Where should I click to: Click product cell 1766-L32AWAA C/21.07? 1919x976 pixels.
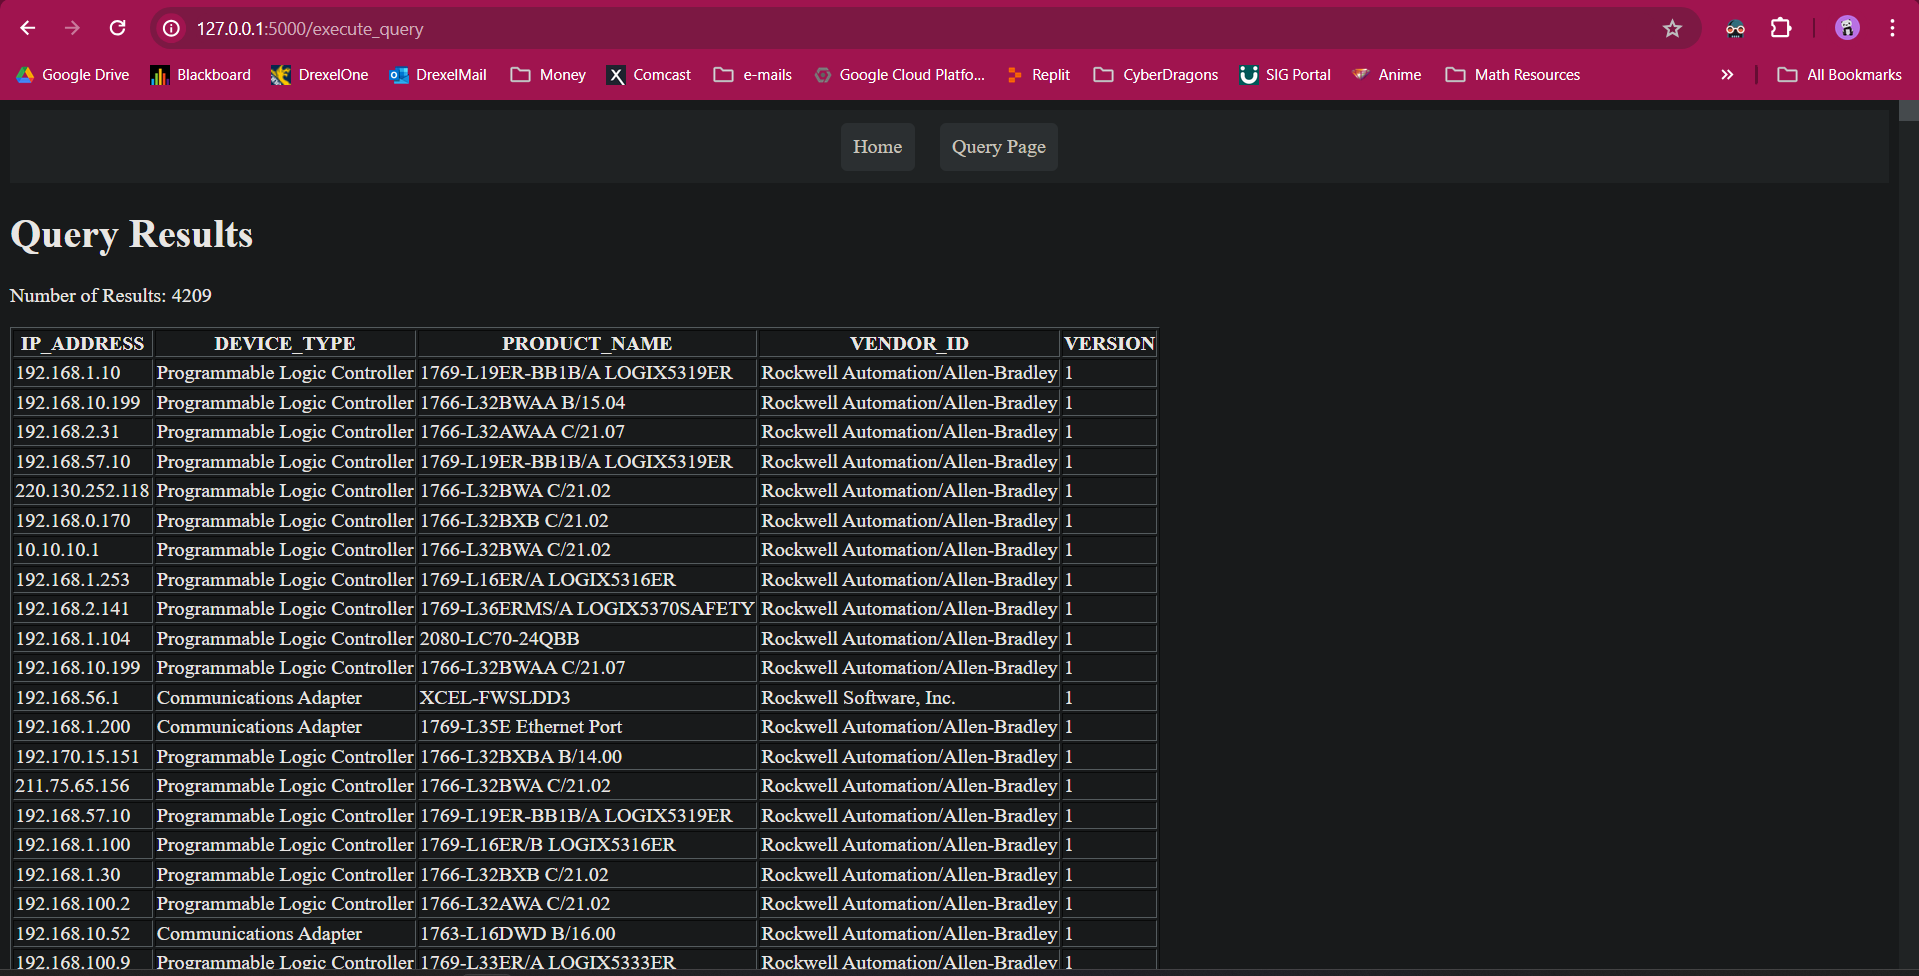point(587,432)
